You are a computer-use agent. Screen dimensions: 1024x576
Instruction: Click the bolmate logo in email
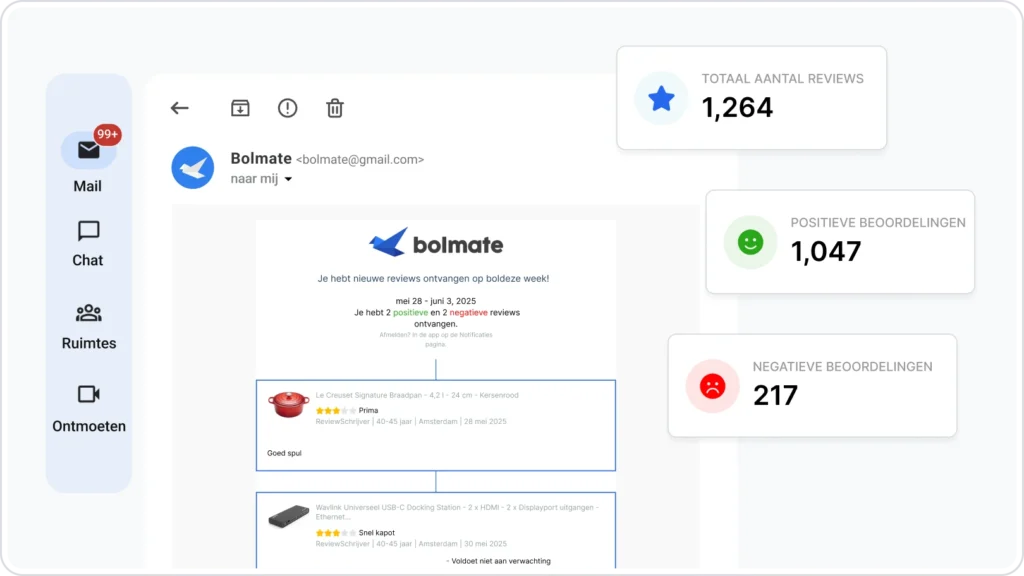436,243
